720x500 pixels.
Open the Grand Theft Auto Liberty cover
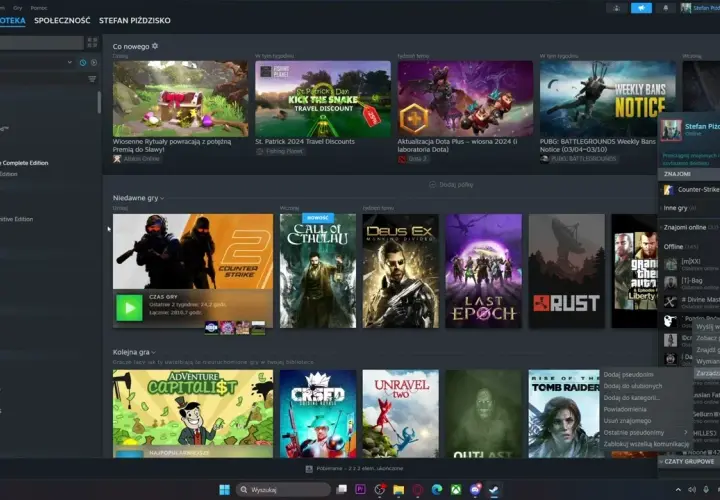point(635,271)
